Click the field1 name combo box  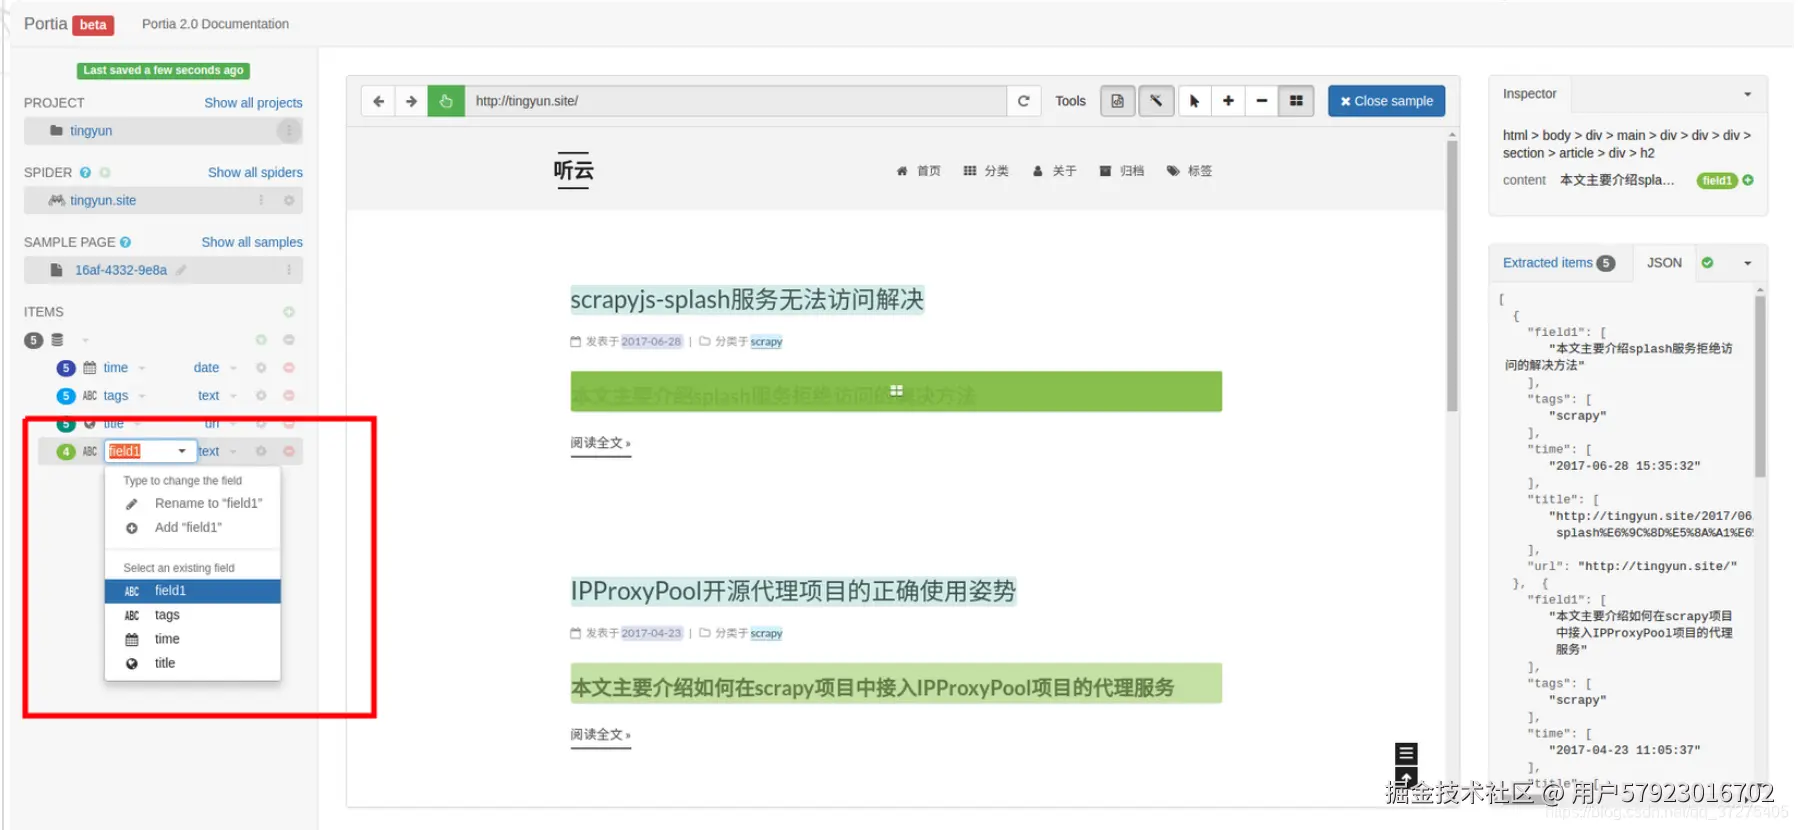[149, 452]
